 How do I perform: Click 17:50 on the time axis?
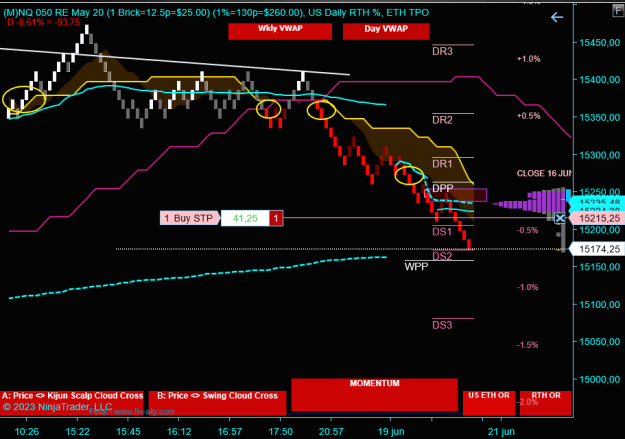[281, 432]
